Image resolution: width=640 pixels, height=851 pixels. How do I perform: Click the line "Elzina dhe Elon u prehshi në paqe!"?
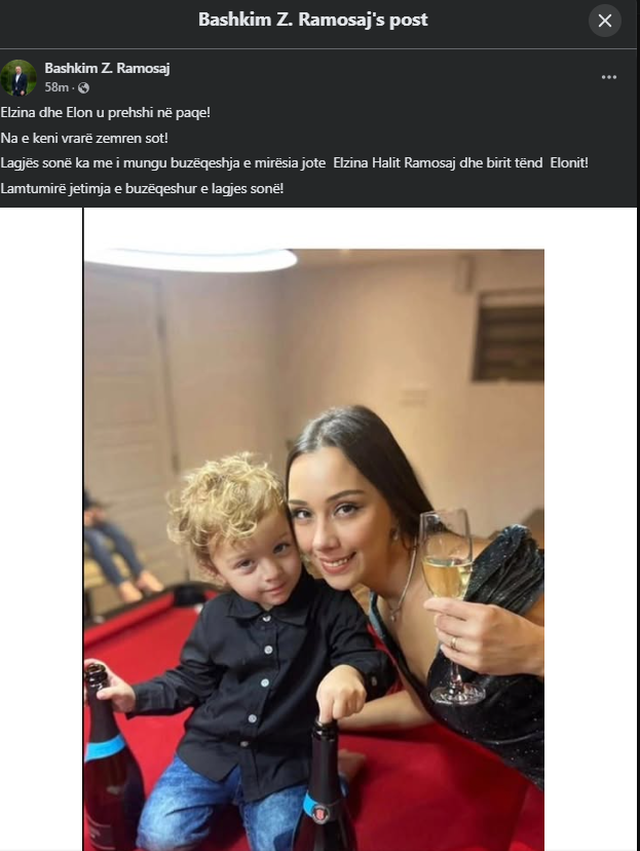[x=105, y=113]
